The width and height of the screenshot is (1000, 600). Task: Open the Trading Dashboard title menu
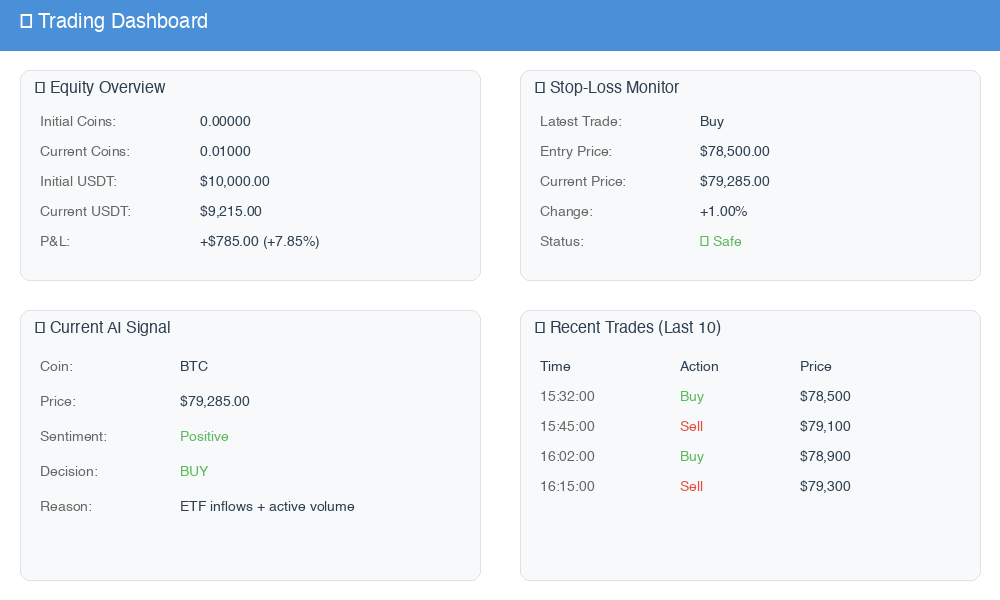click(x=122, y=20)
